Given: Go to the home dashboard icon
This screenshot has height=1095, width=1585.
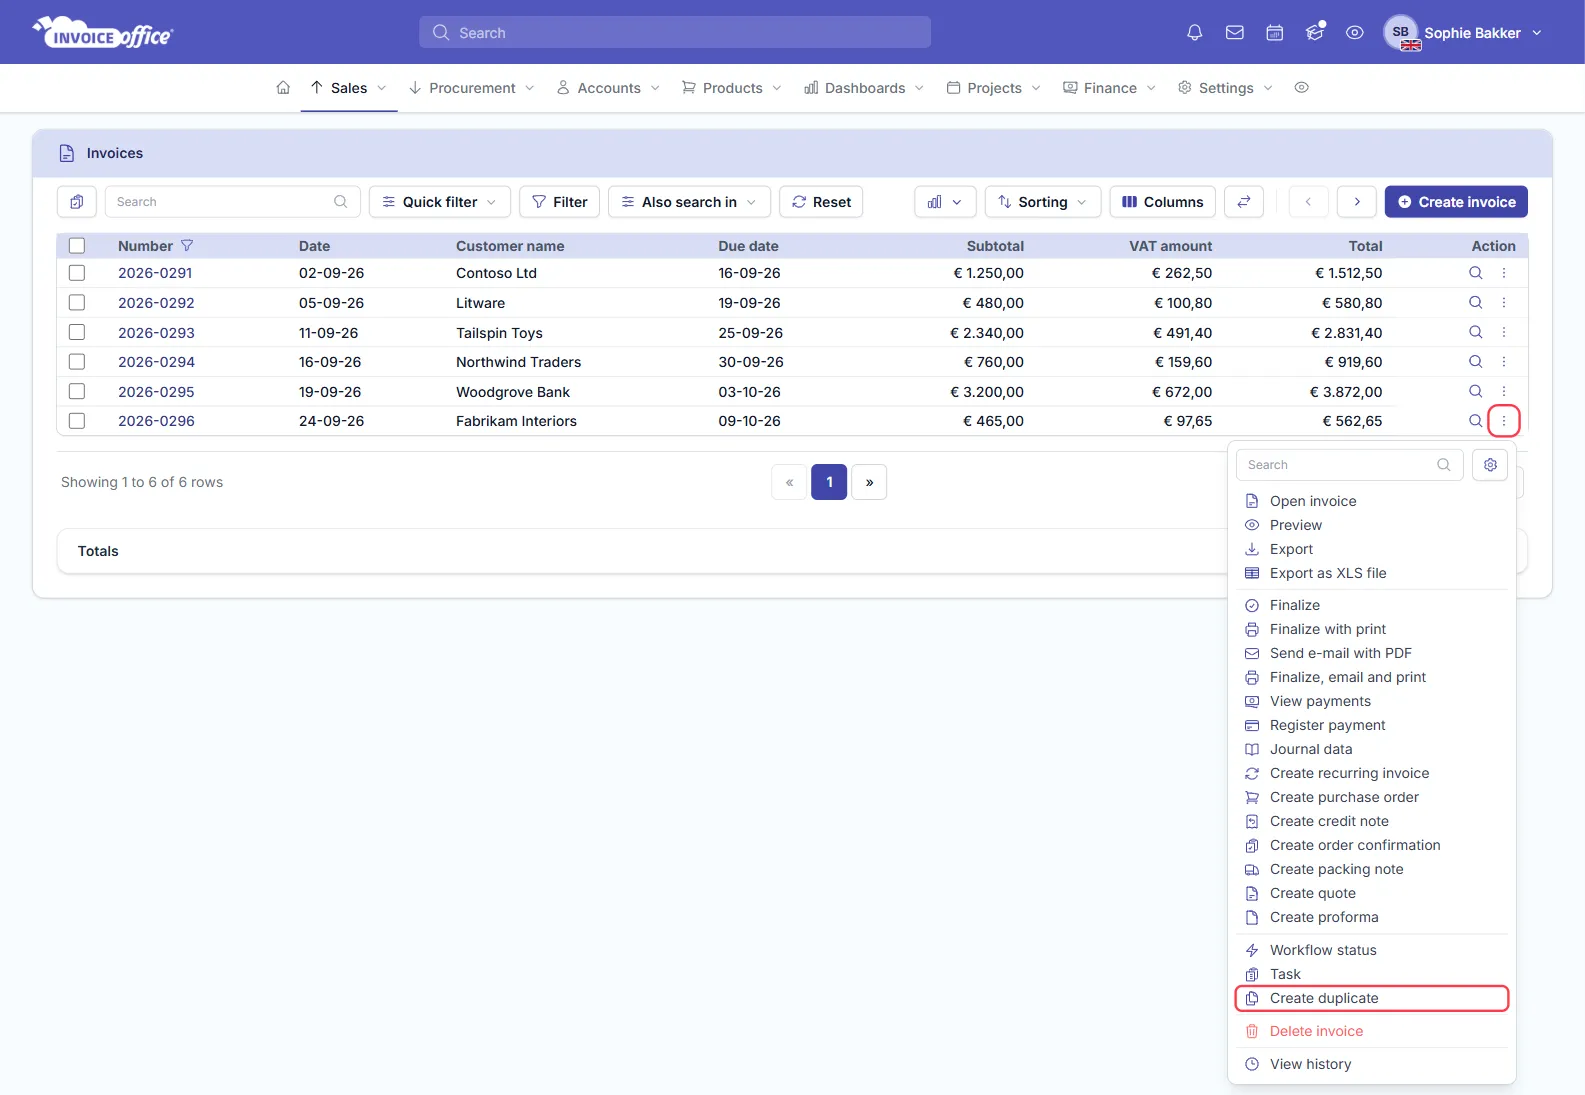Looking at the screenshot, I should [x=283, y=88].
